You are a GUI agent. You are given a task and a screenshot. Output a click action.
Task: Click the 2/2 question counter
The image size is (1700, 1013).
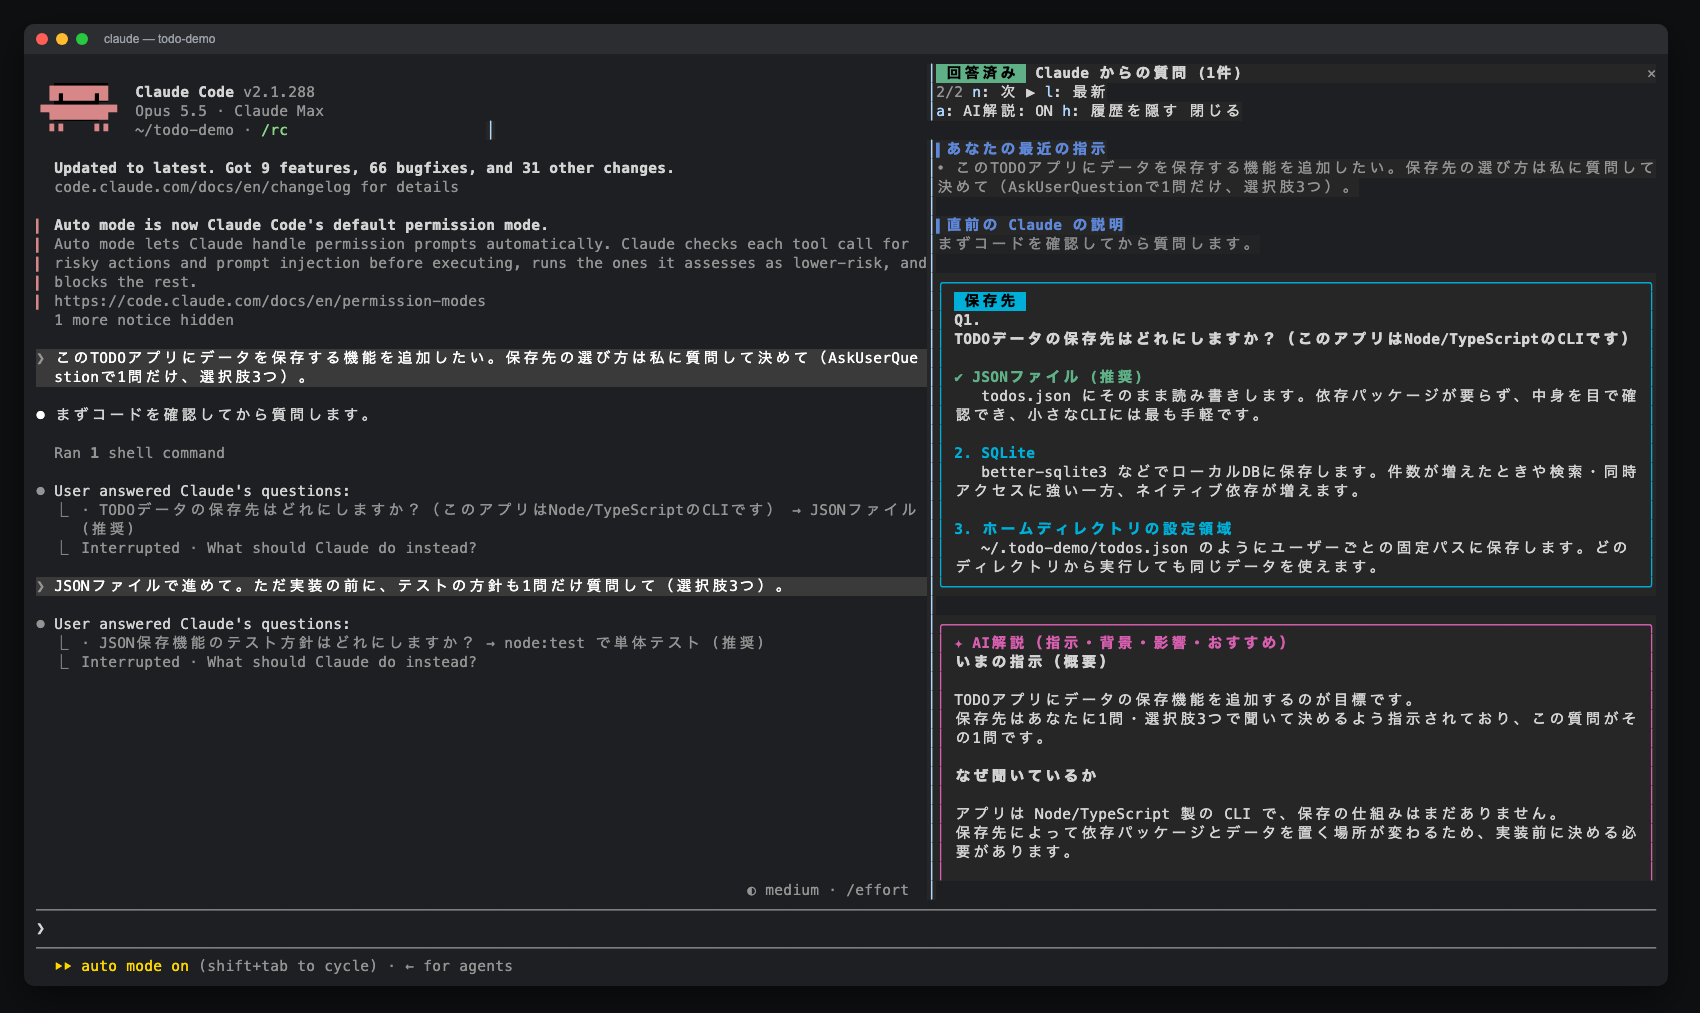[949, 92]
